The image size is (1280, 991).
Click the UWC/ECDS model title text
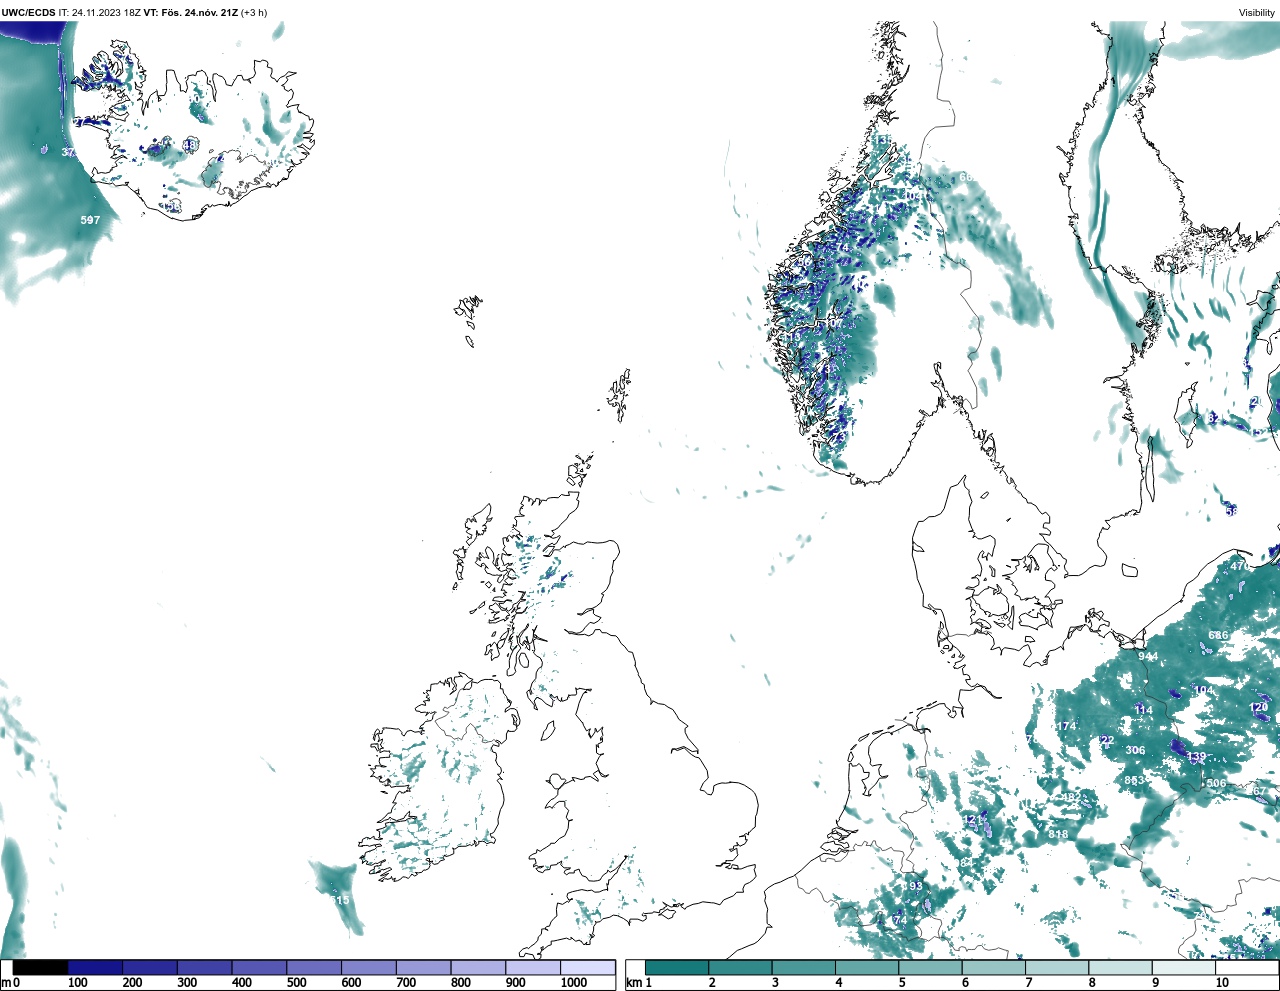(28, 12)
